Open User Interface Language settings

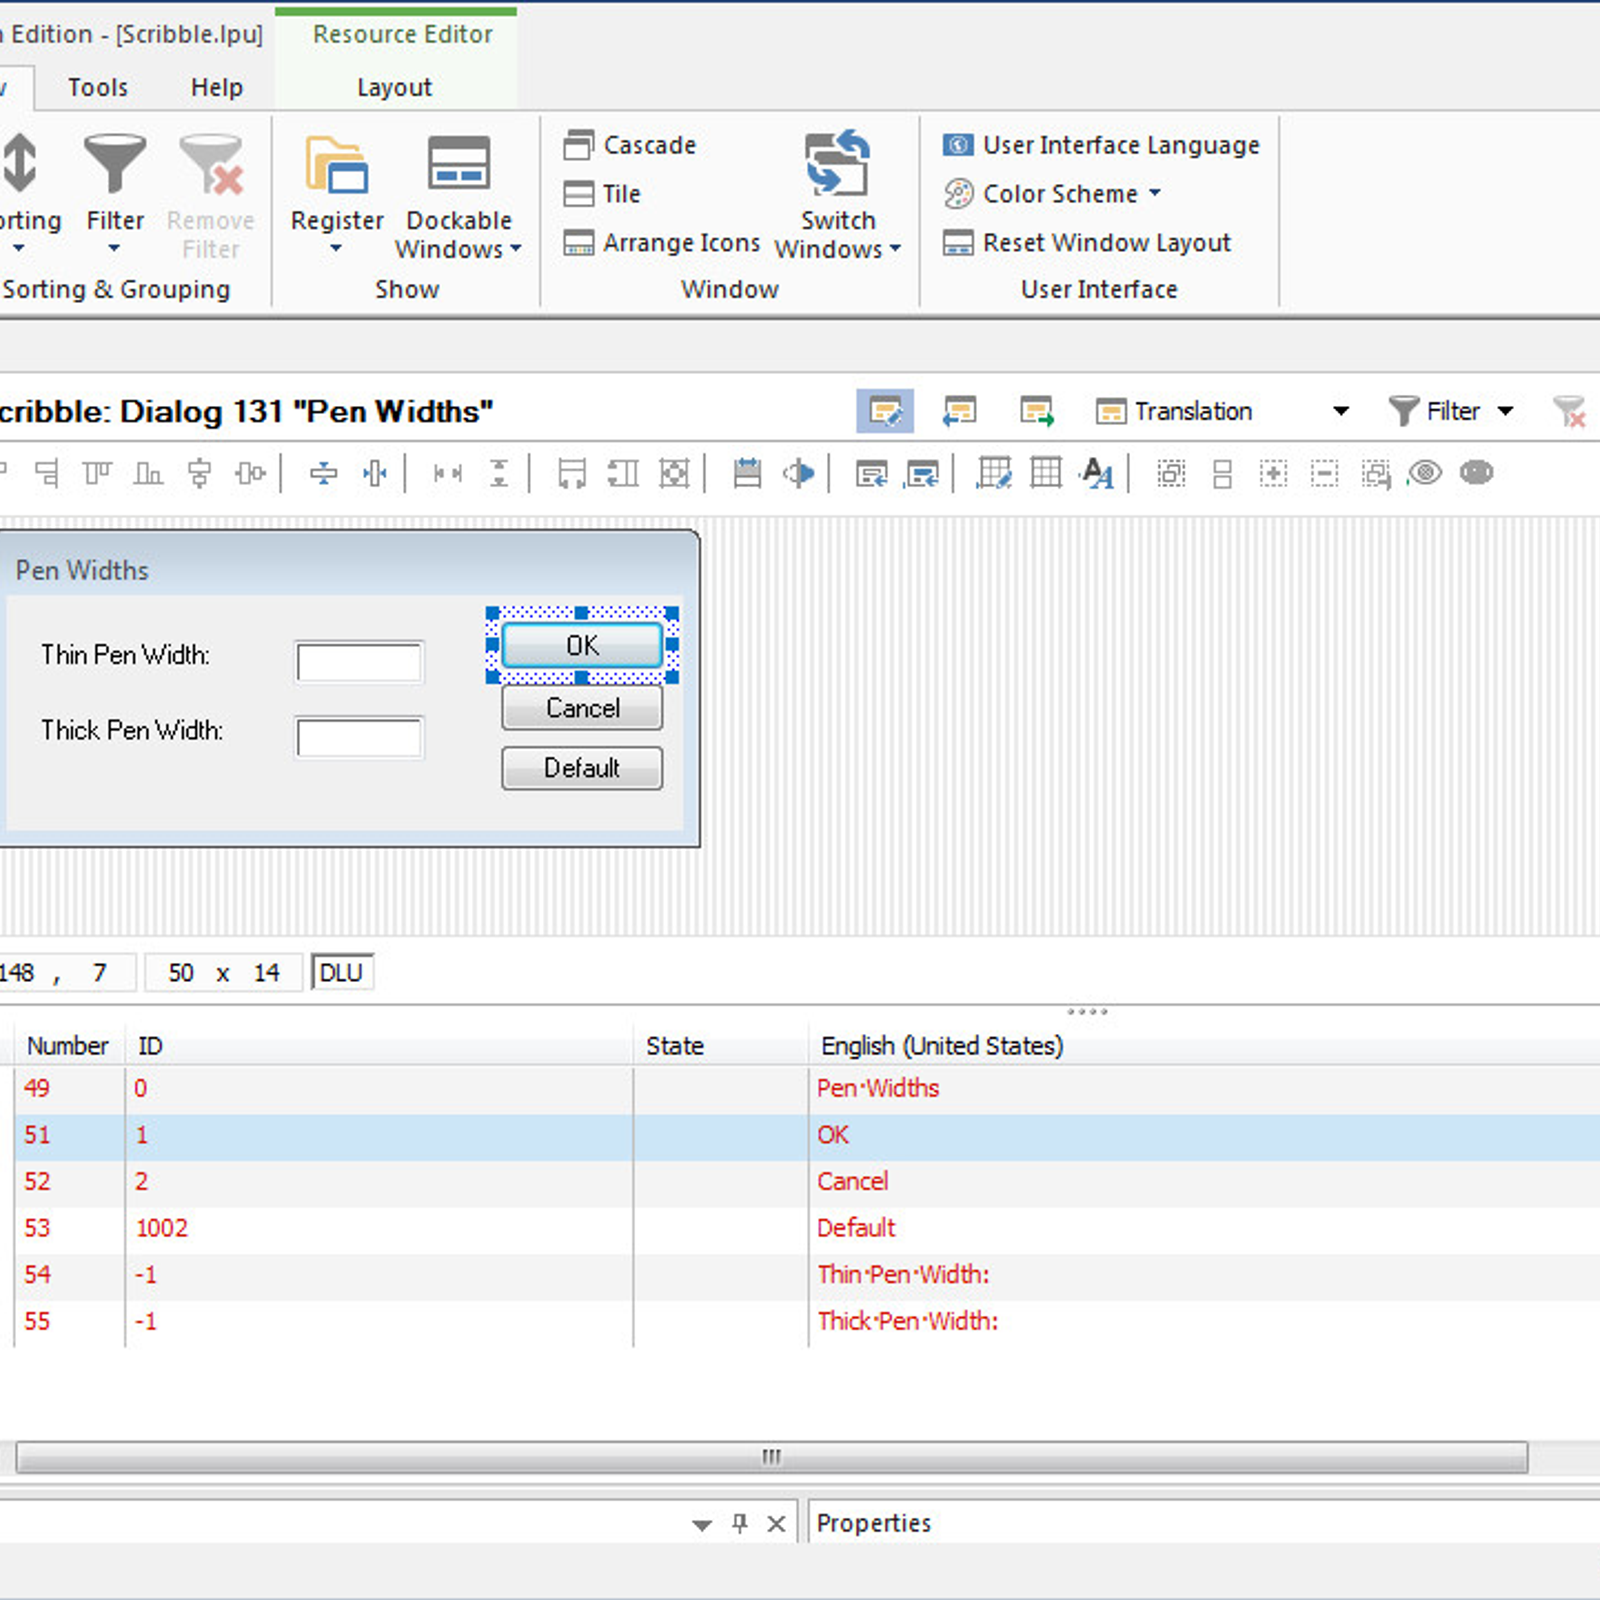[1101, 145]
